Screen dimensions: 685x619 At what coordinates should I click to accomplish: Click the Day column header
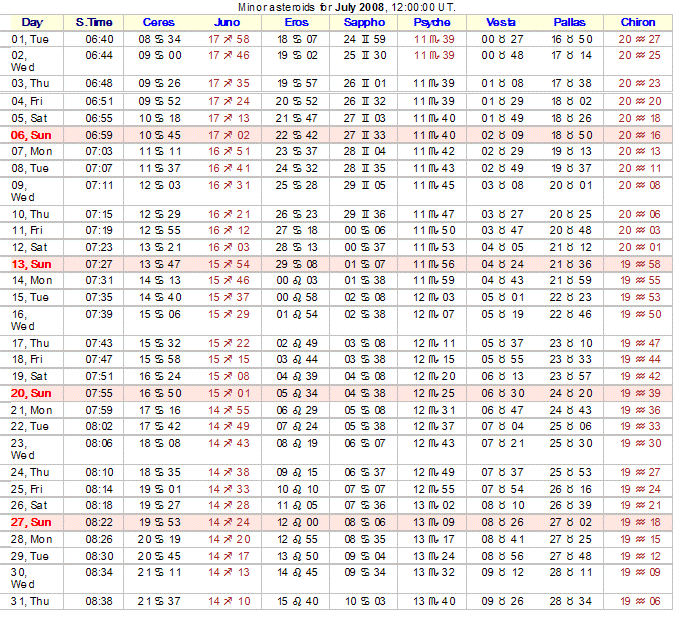(x=32, y=22)
